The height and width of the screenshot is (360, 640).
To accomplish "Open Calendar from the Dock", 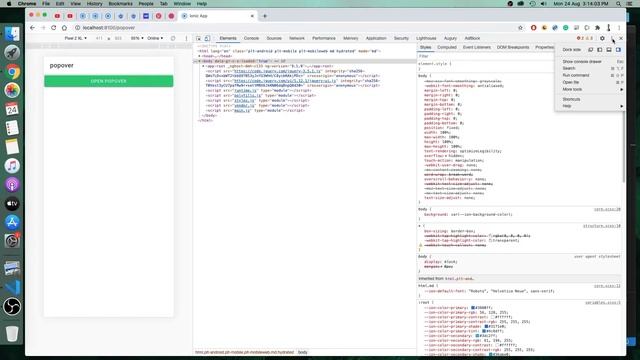I will tap(12, 109).
